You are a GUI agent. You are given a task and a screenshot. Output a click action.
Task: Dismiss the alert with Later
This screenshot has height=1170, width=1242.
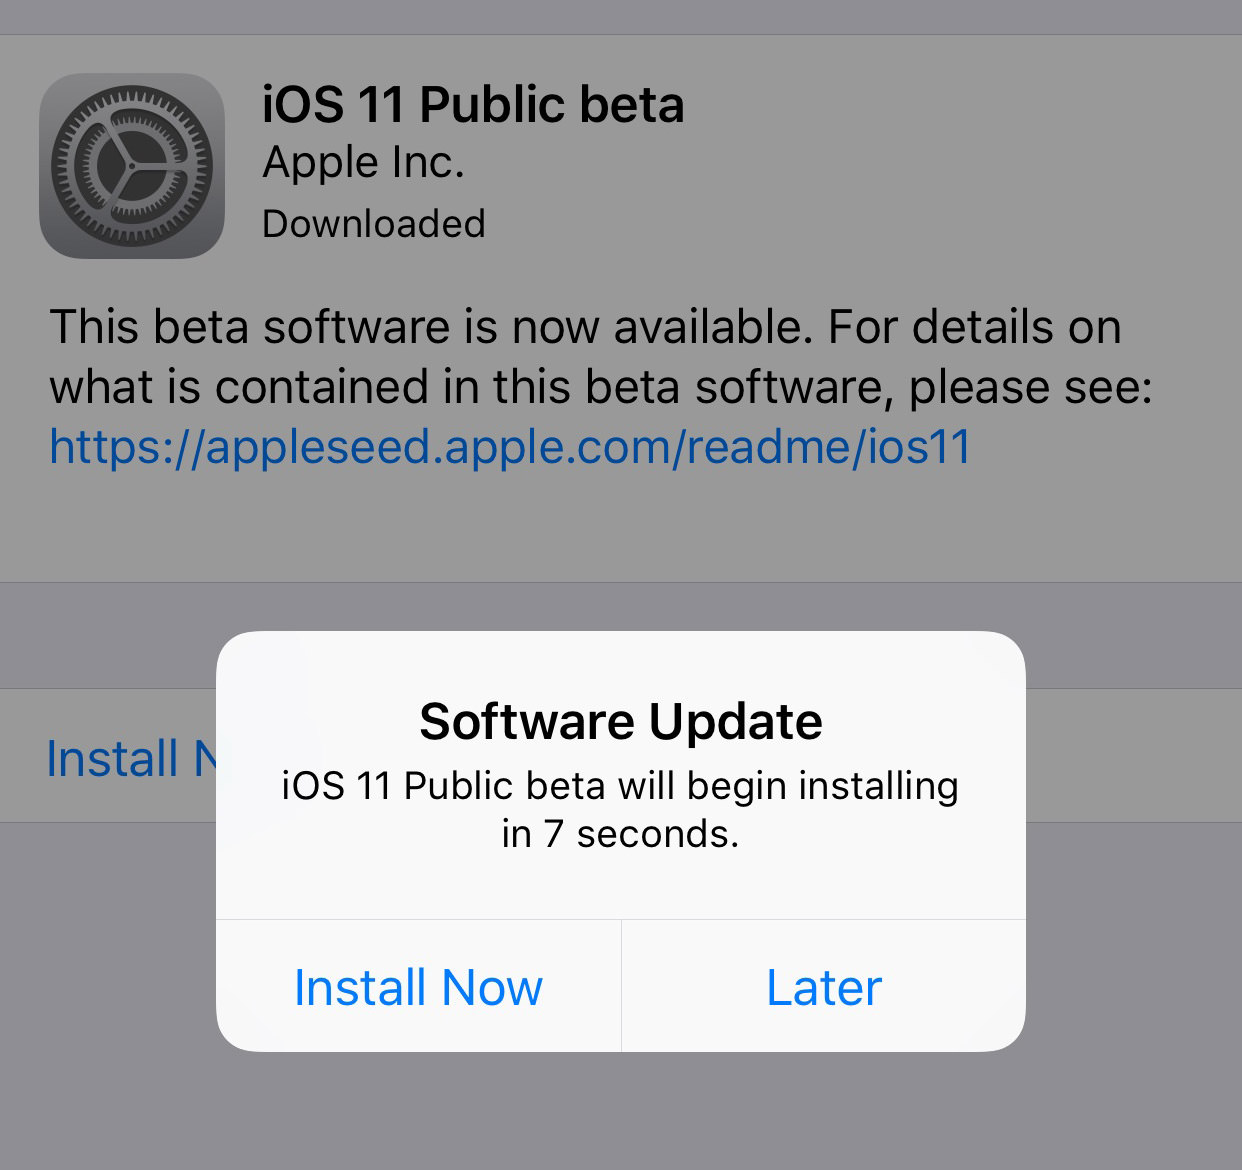pyautogui.click(x=824, y=987)
